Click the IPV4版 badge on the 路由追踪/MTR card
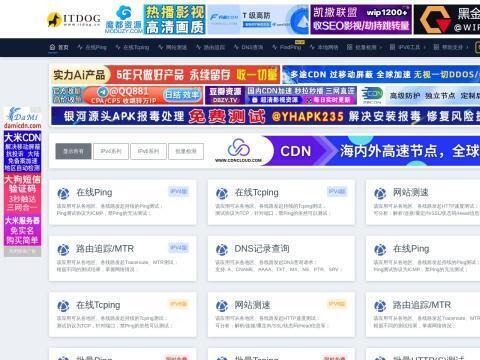Image resolution: width=480 pixels, height=360 pixels. (x=179, y=248)
